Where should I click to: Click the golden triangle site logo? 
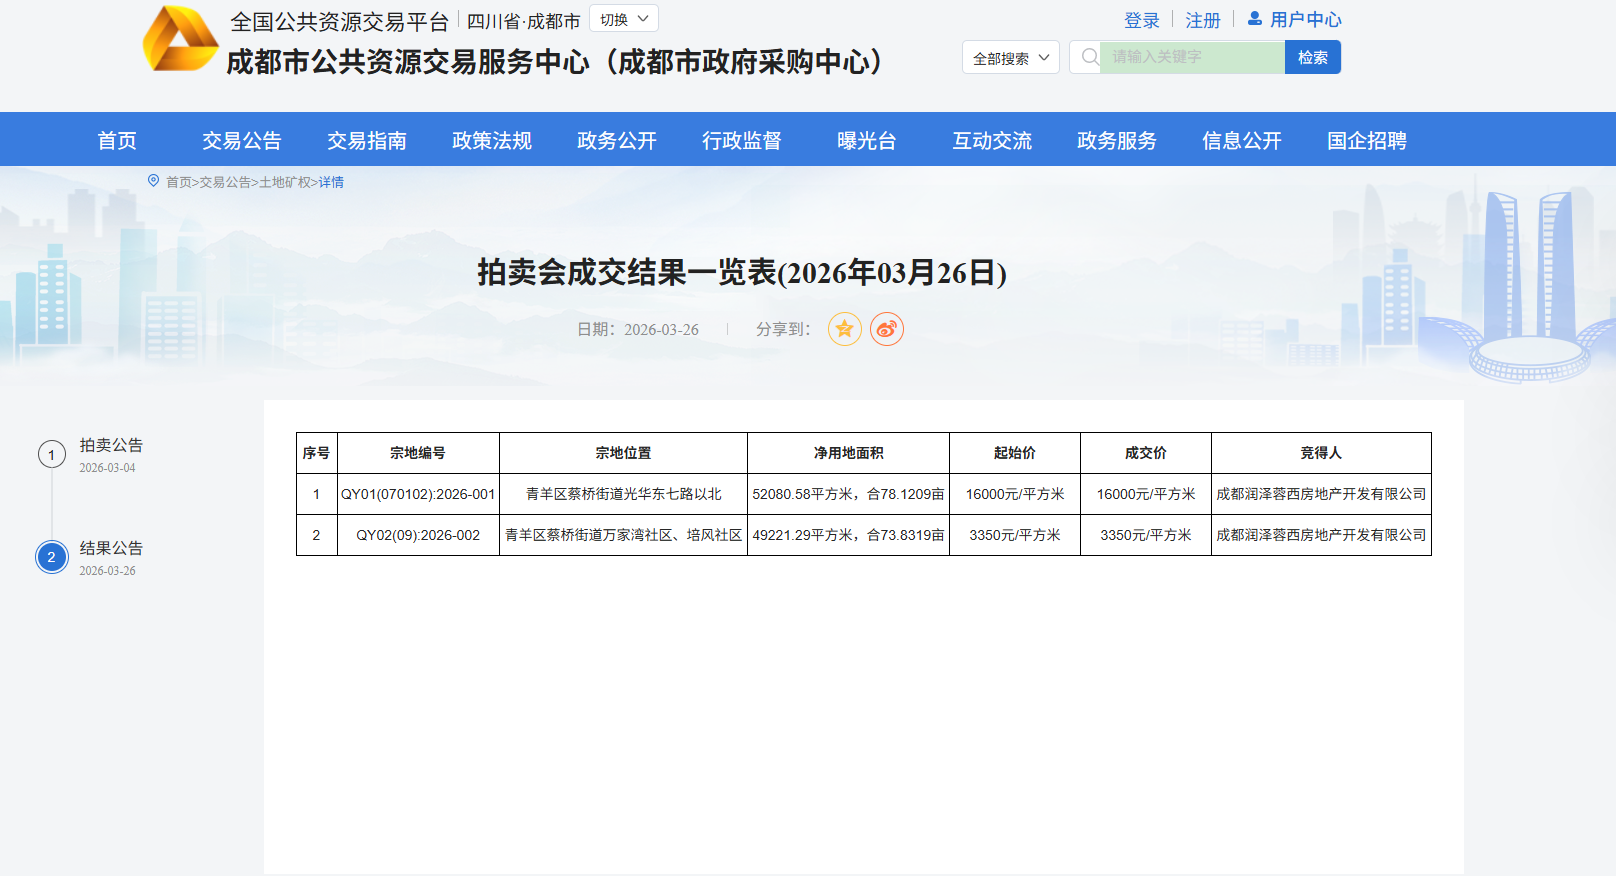point(180,40)
